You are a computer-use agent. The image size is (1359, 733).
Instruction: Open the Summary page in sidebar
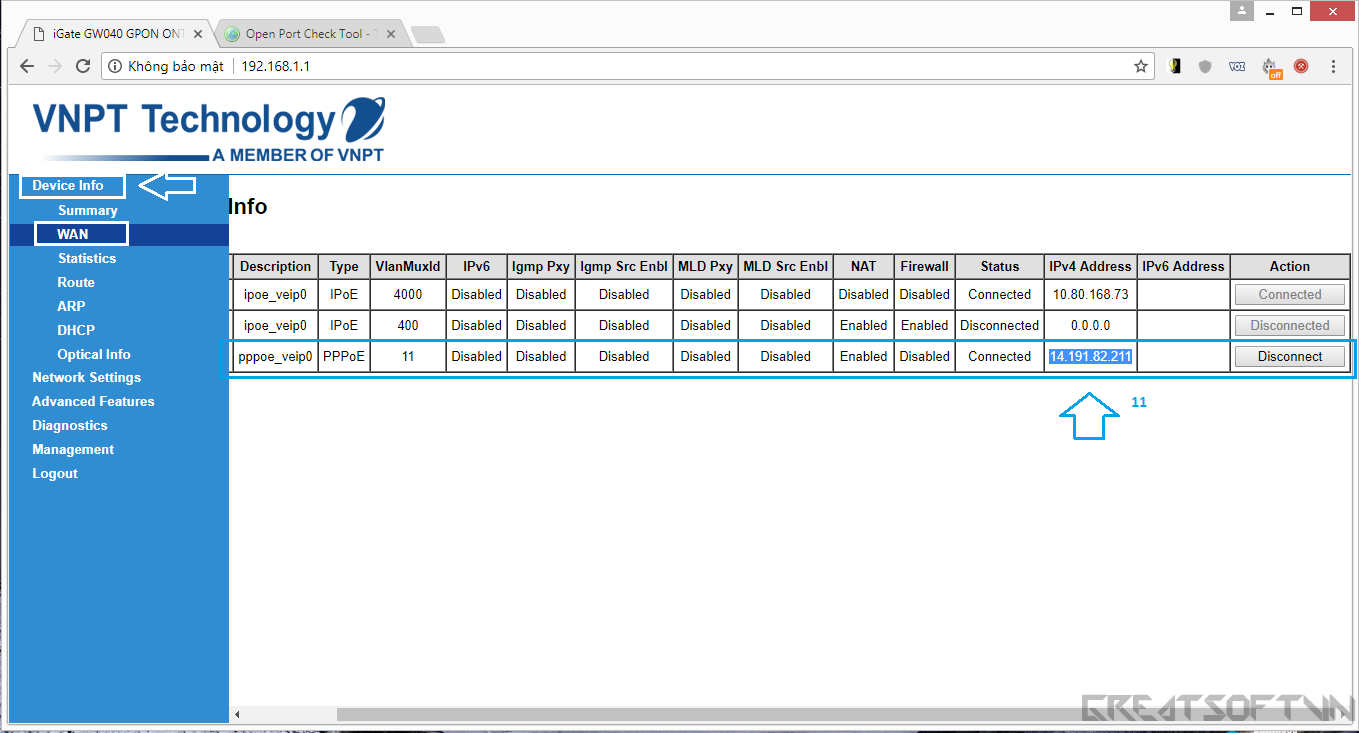pyautogui.click(x=88, y=210)
